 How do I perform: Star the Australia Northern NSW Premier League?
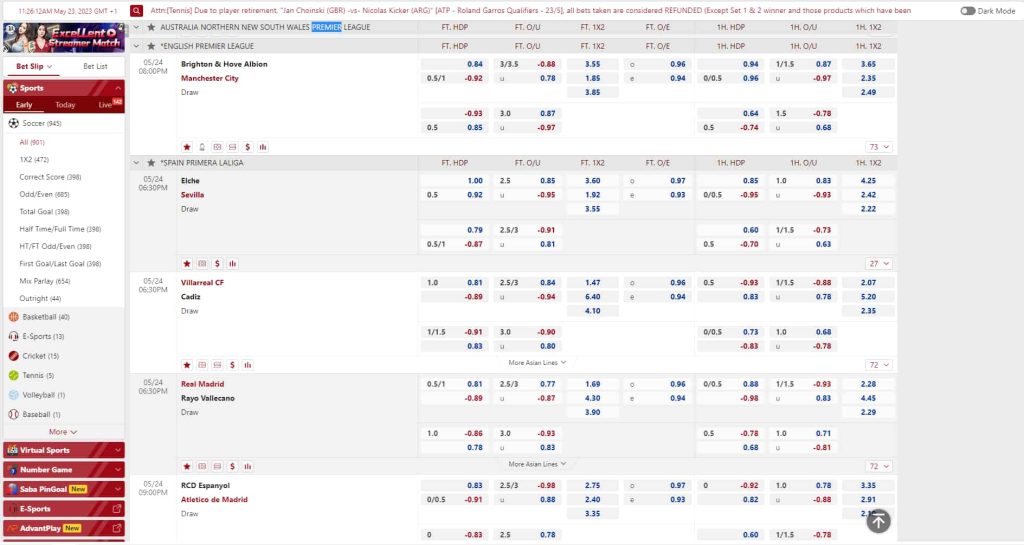pos(151,27)
